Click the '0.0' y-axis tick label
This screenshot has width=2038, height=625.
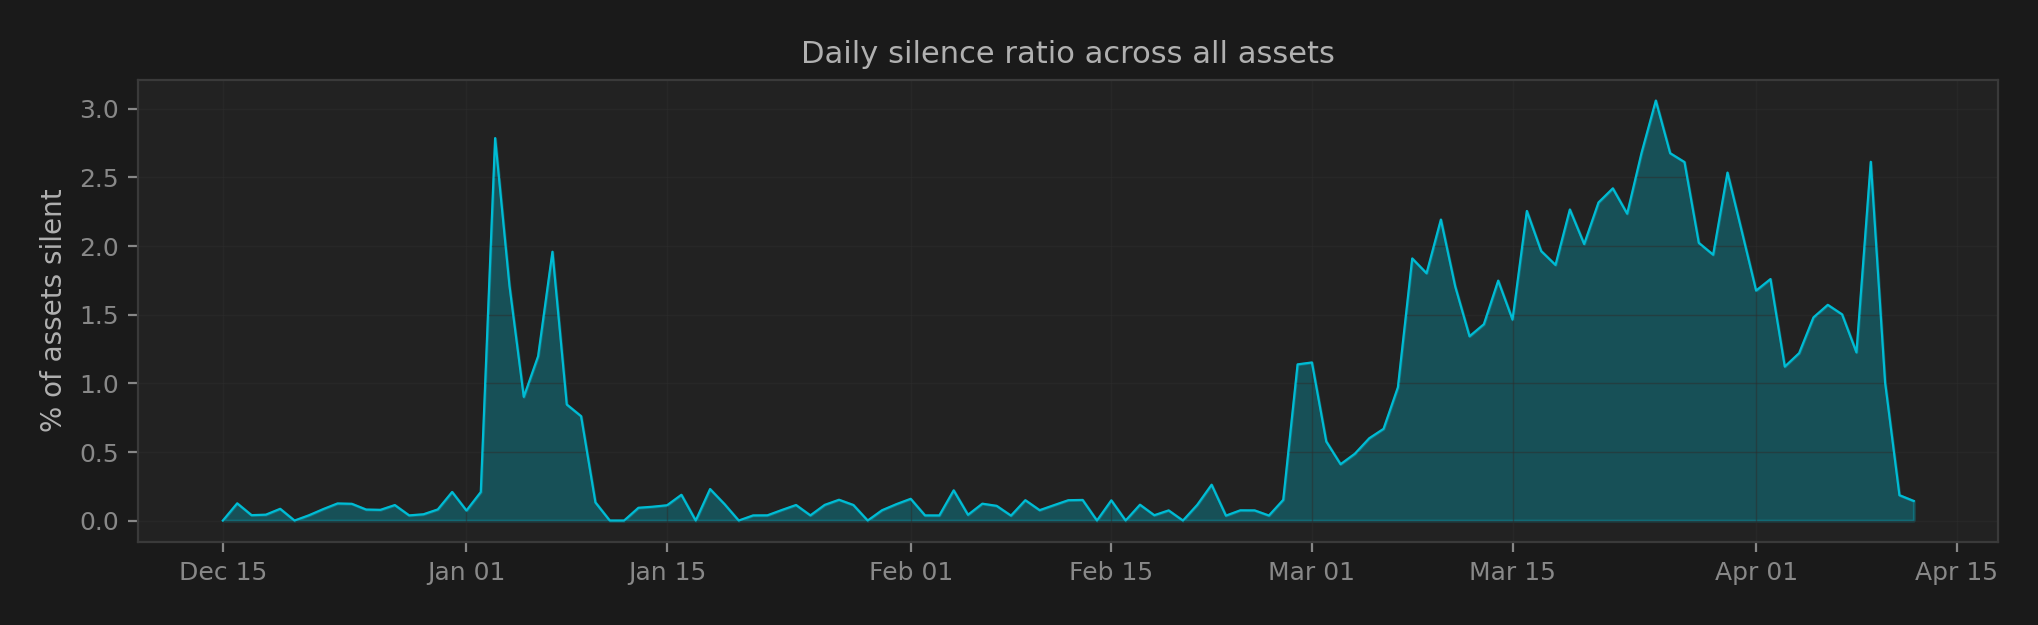tap(100, 522)
